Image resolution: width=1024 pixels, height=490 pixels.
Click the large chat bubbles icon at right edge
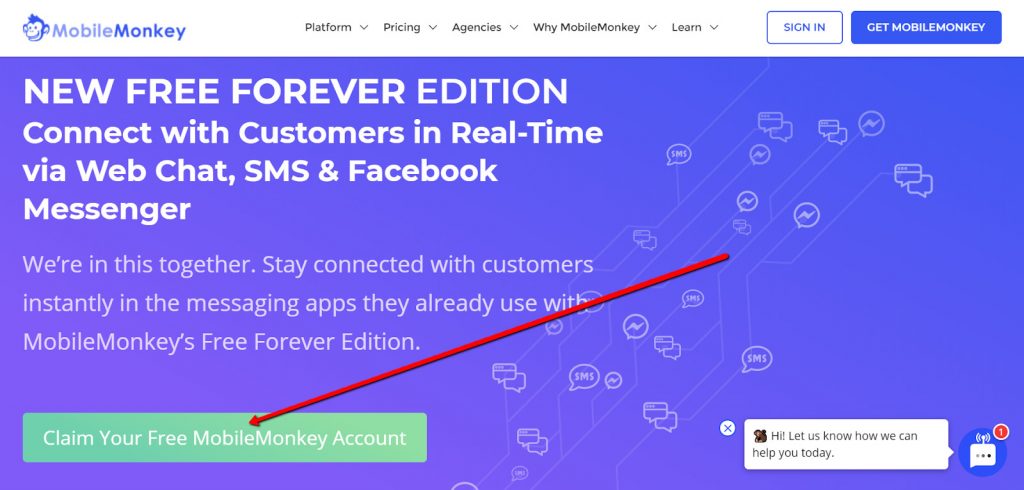pyautogui.click(x=913, y=180)
